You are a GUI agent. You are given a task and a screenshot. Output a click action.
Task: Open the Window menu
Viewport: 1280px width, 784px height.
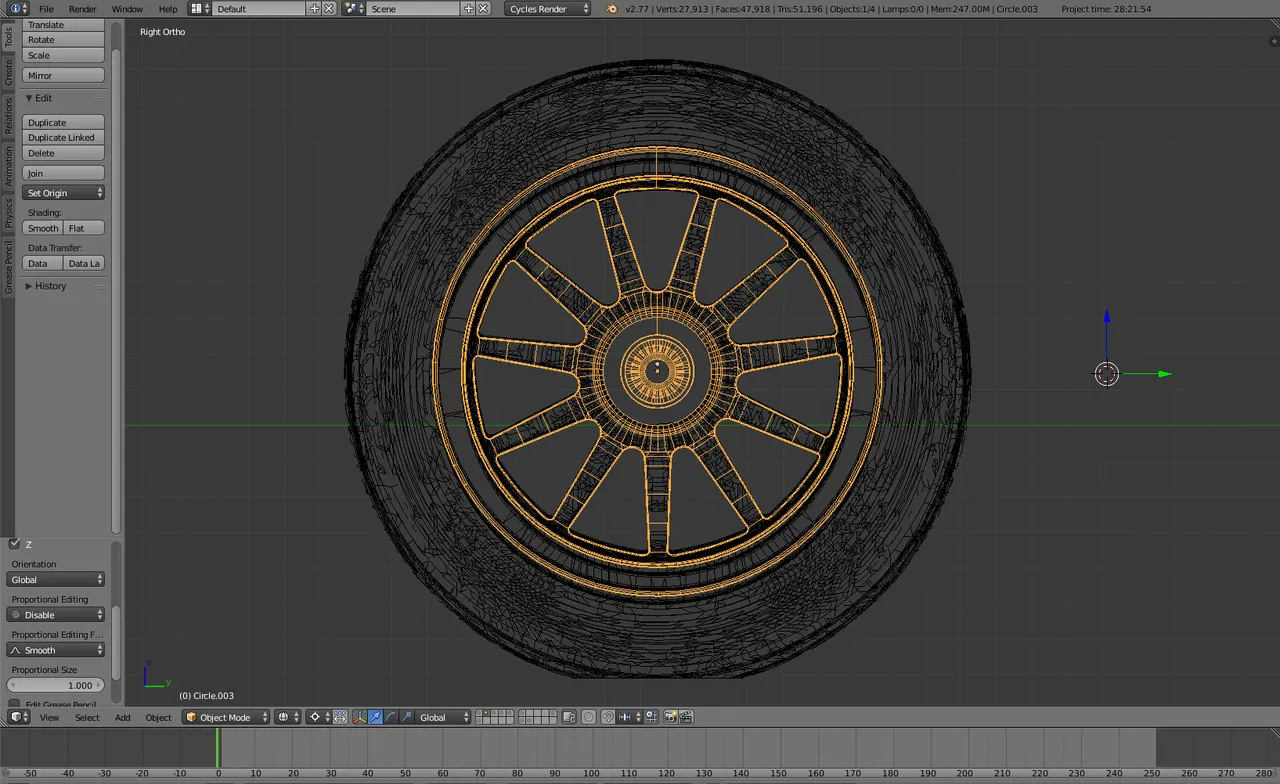[x=127, y=8]
